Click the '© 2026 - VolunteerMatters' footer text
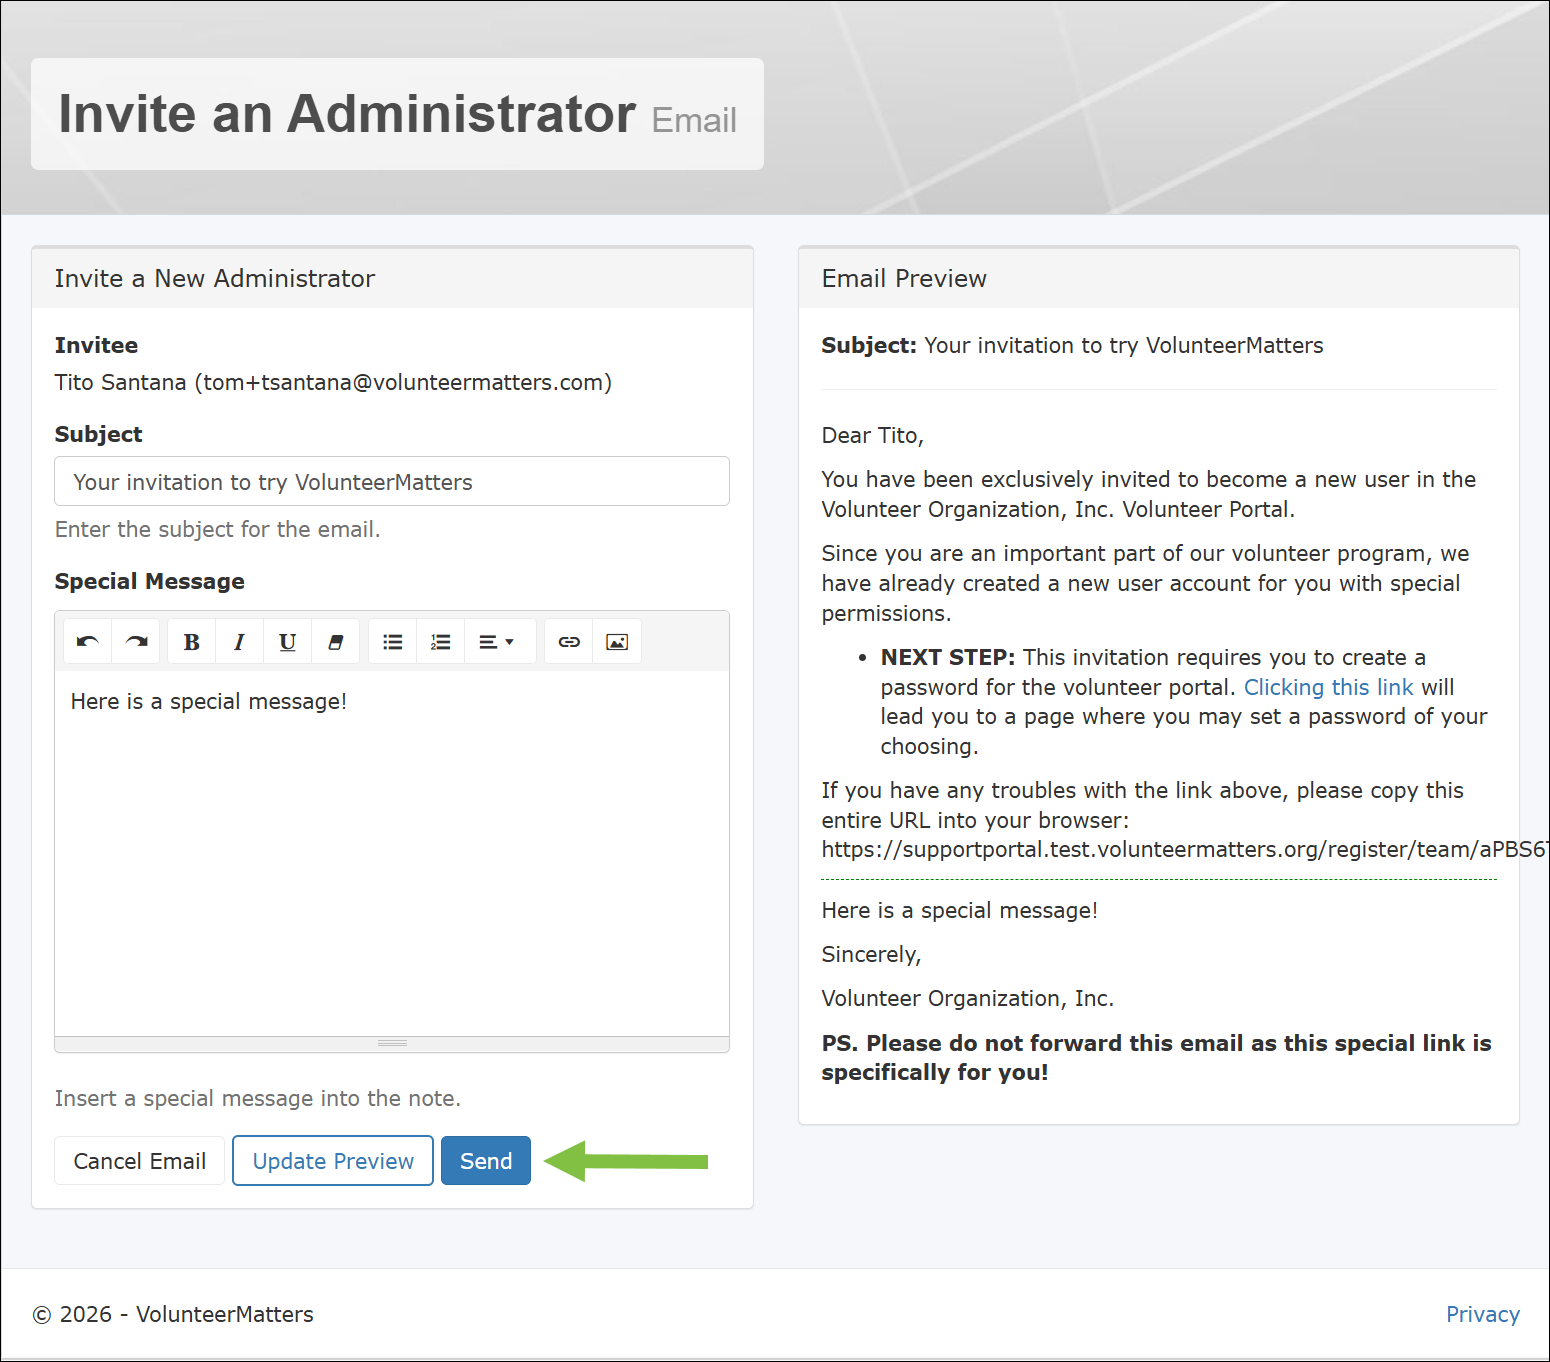This screenshot has width=1550, height=1362. [x=174, y=1314]
